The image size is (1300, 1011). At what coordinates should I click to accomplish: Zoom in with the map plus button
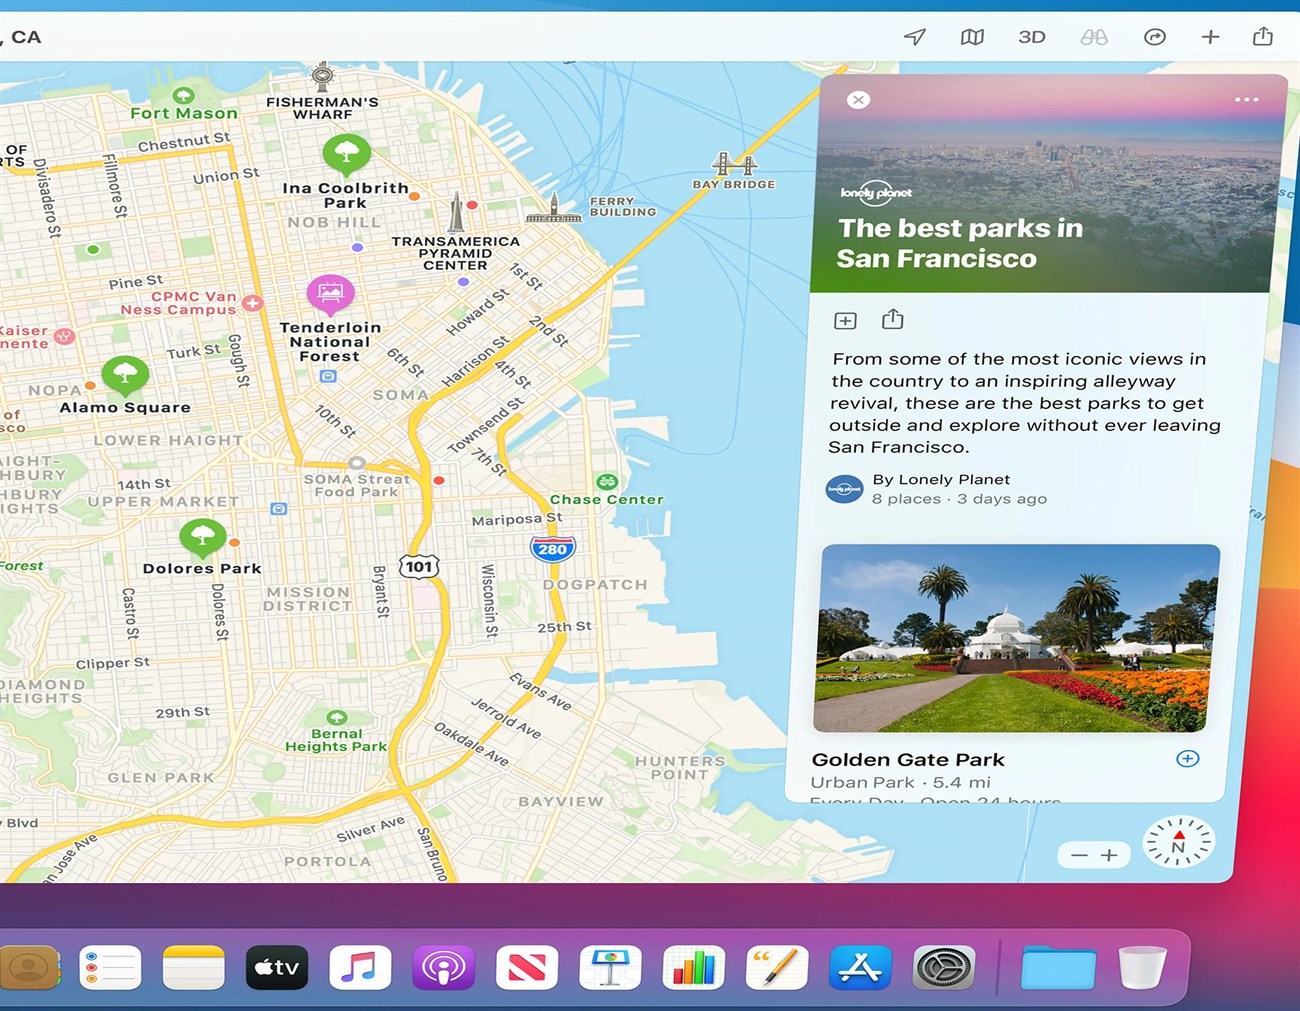tap(1109, 855)
